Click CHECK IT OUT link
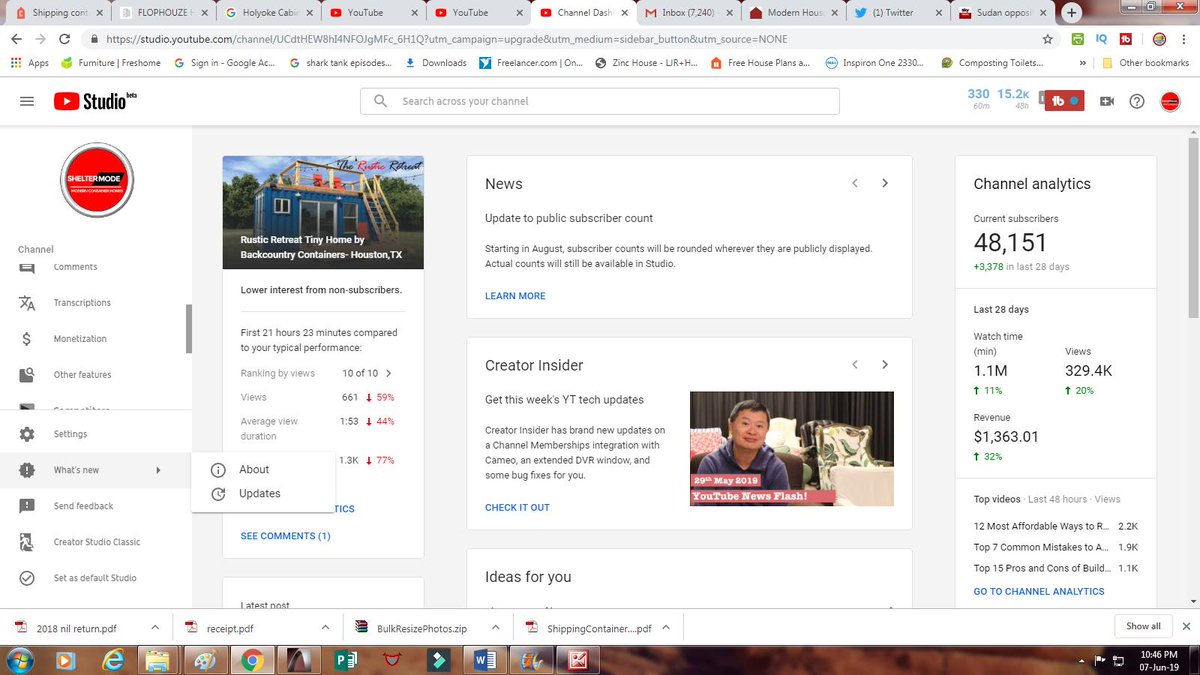Screen dimensions: 1200x675 click(x=517, y=507)
